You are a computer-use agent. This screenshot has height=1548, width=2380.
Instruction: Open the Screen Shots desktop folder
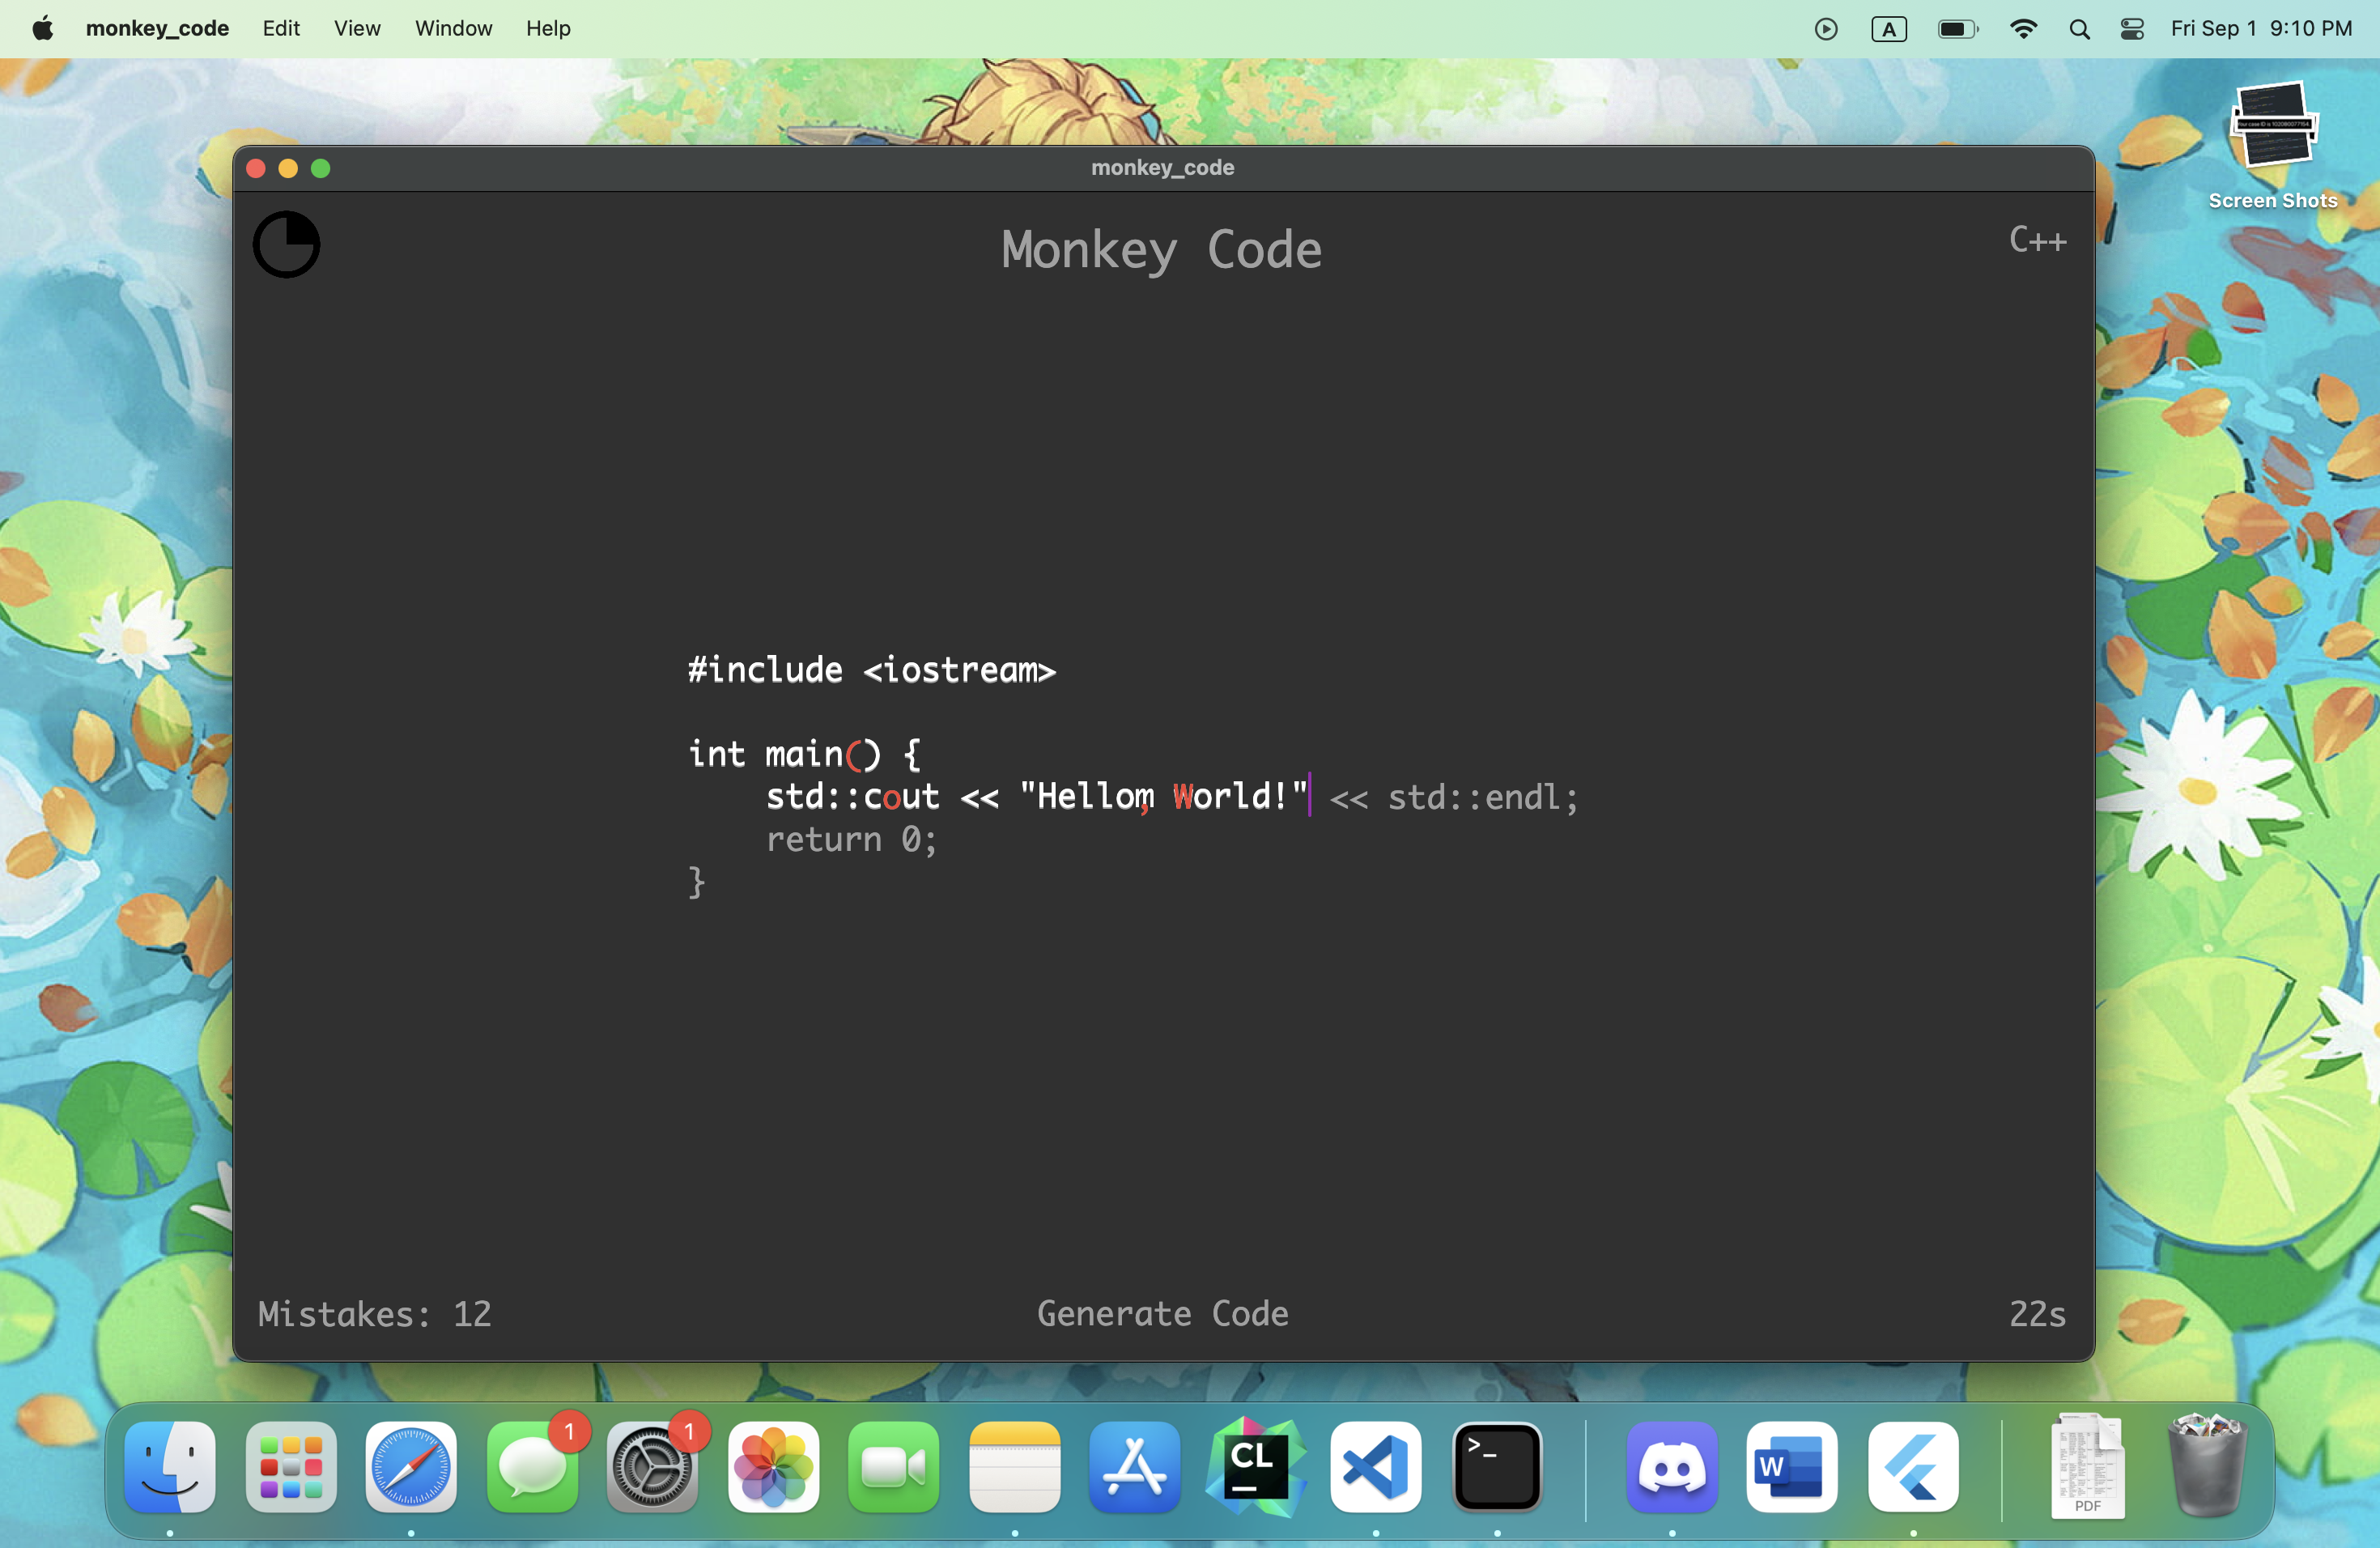2273,145
